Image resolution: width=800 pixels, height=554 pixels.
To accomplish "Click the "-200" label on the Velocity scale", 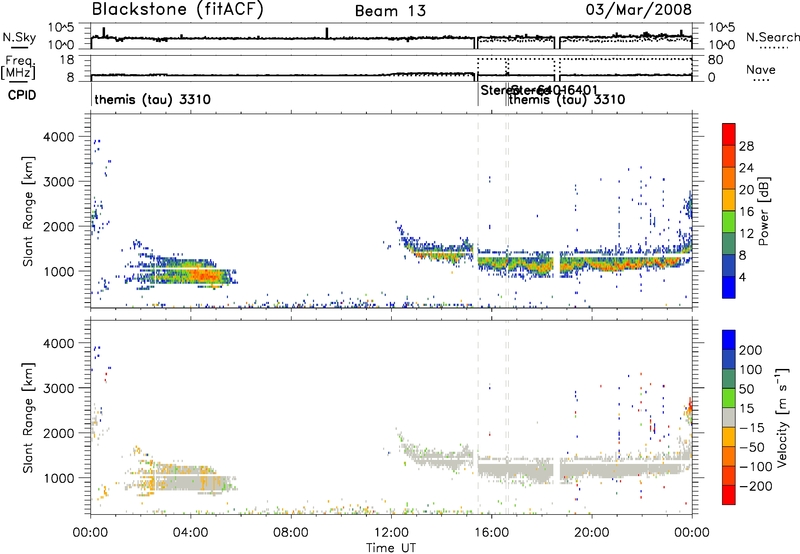I will [x=754, y=486].
